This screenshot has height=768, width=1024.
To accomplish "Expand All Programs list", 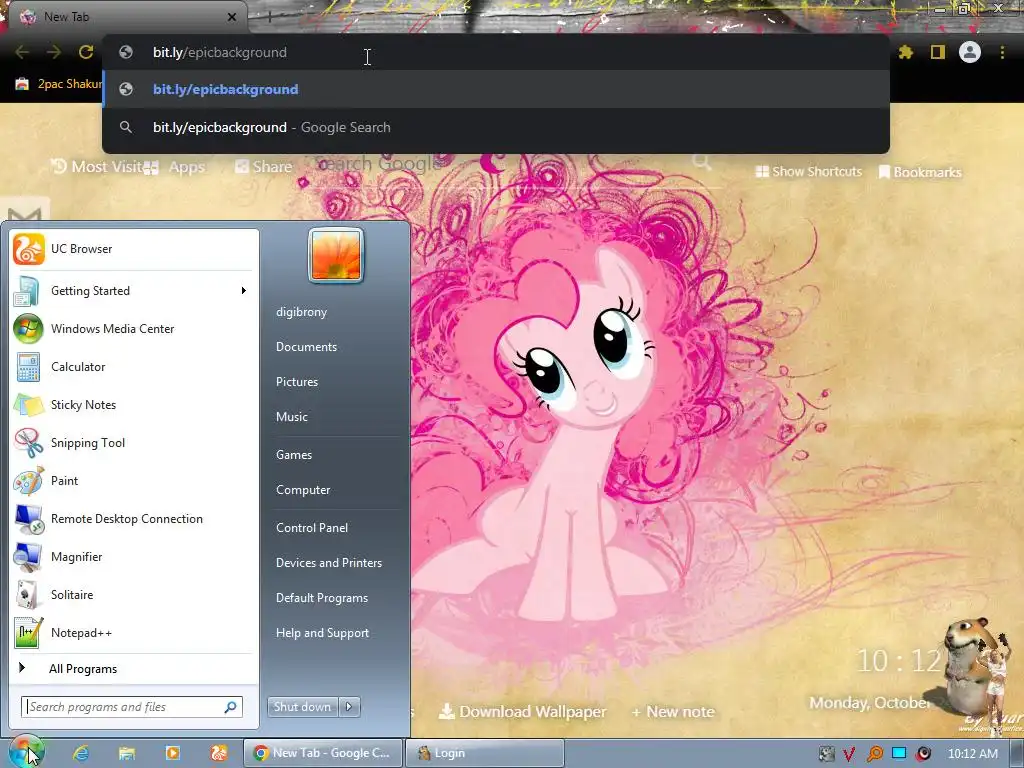I will coord(133,669).
